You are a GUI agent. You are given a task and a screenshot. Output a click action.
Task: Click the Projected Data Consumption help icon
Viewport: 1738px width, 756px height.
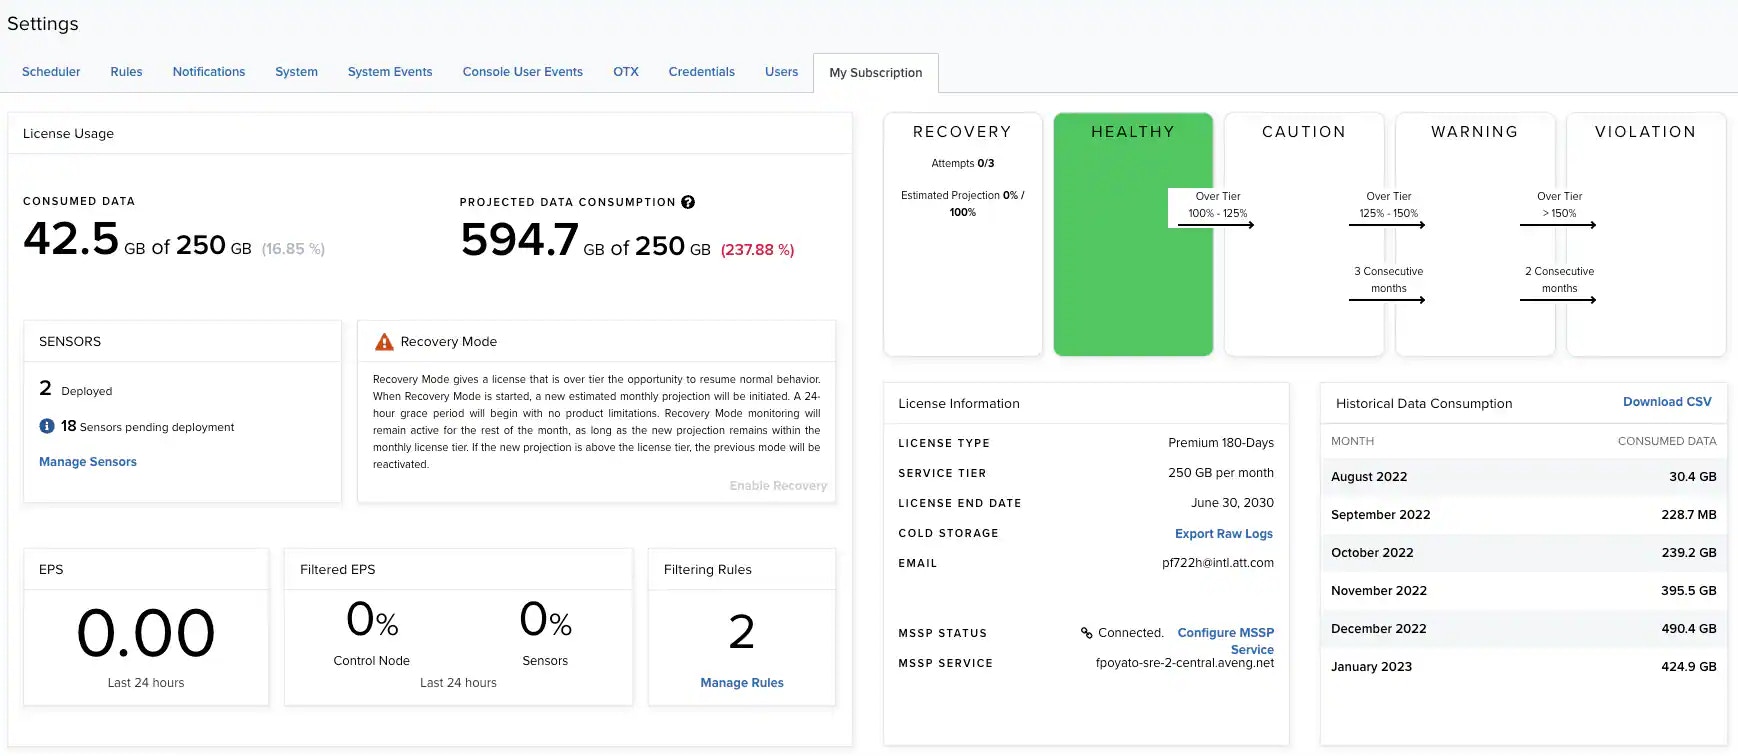(688, 202)
